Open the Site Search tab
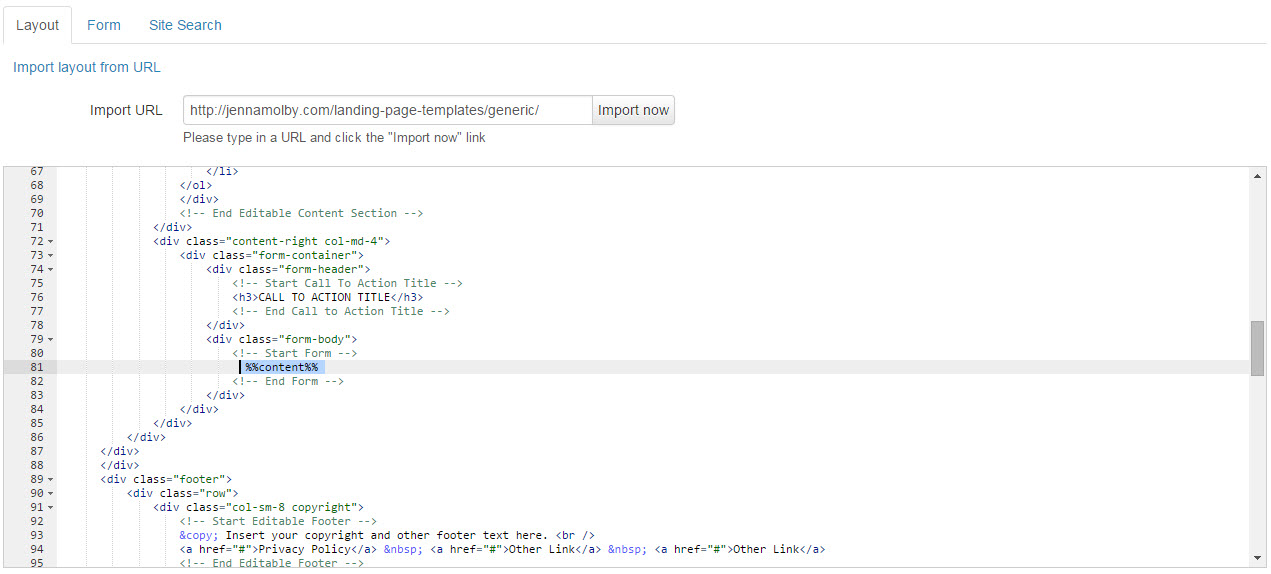The height and width of the screenshot is (574, 1271). pos(185,25)
